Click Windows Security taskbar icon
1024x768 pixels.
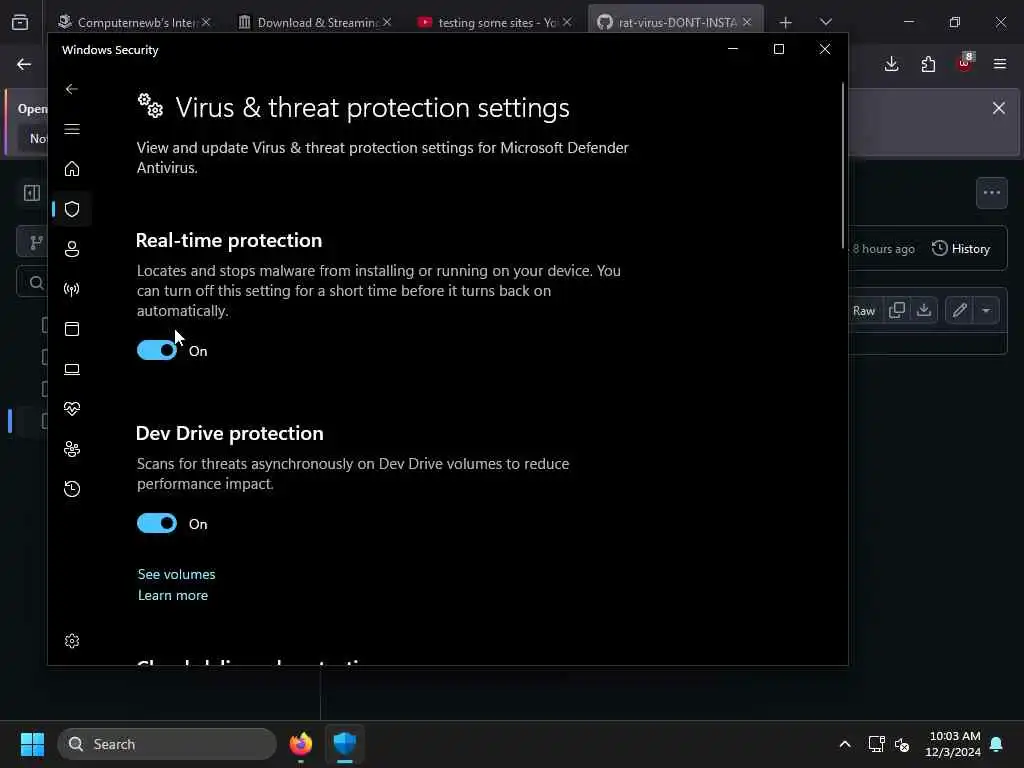345,744
